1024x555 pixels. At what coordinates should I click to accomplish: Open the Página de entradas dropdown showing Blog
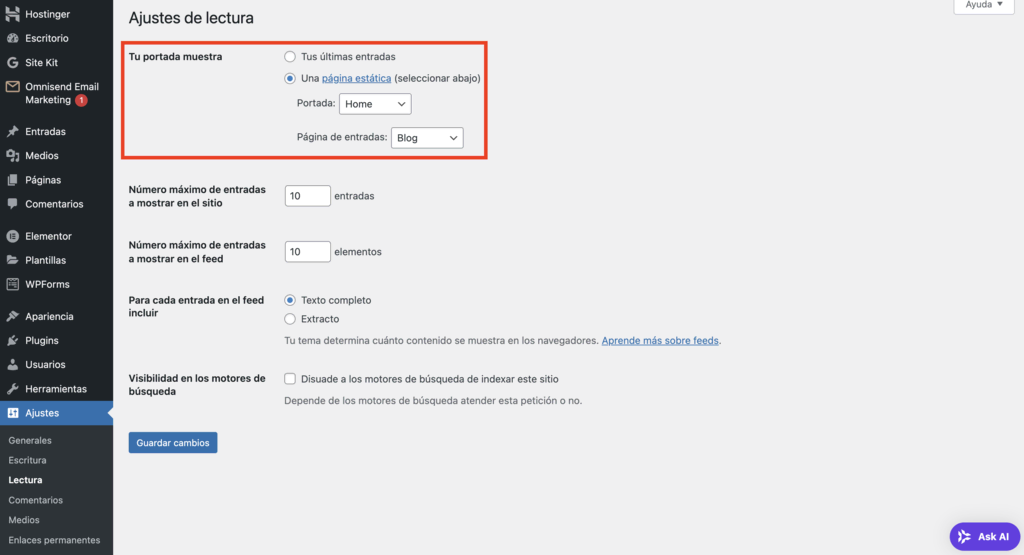[x=427, y=138]
